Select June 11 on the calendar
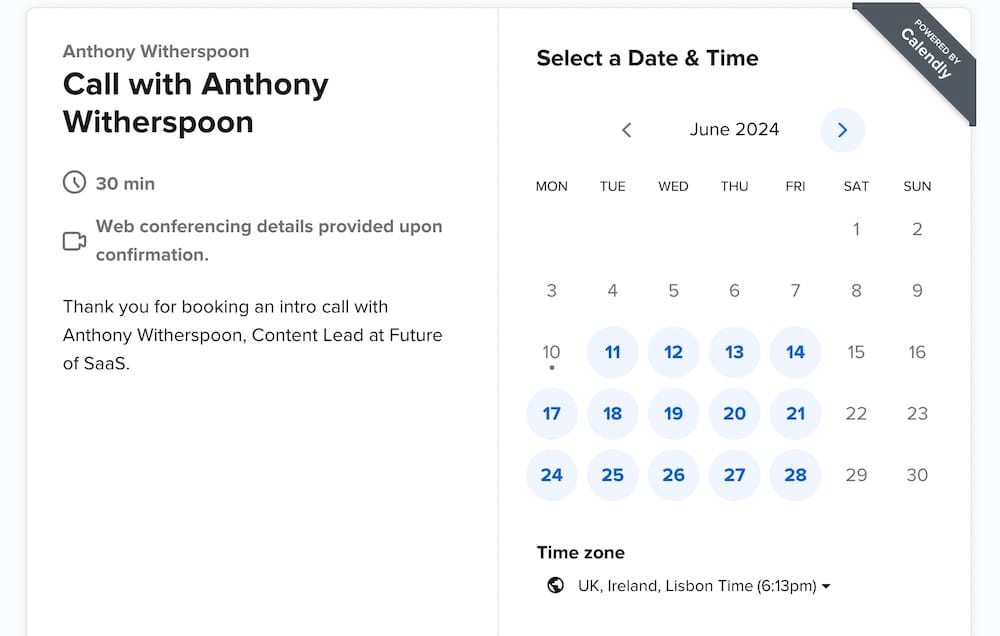 [x=612, y=352]
